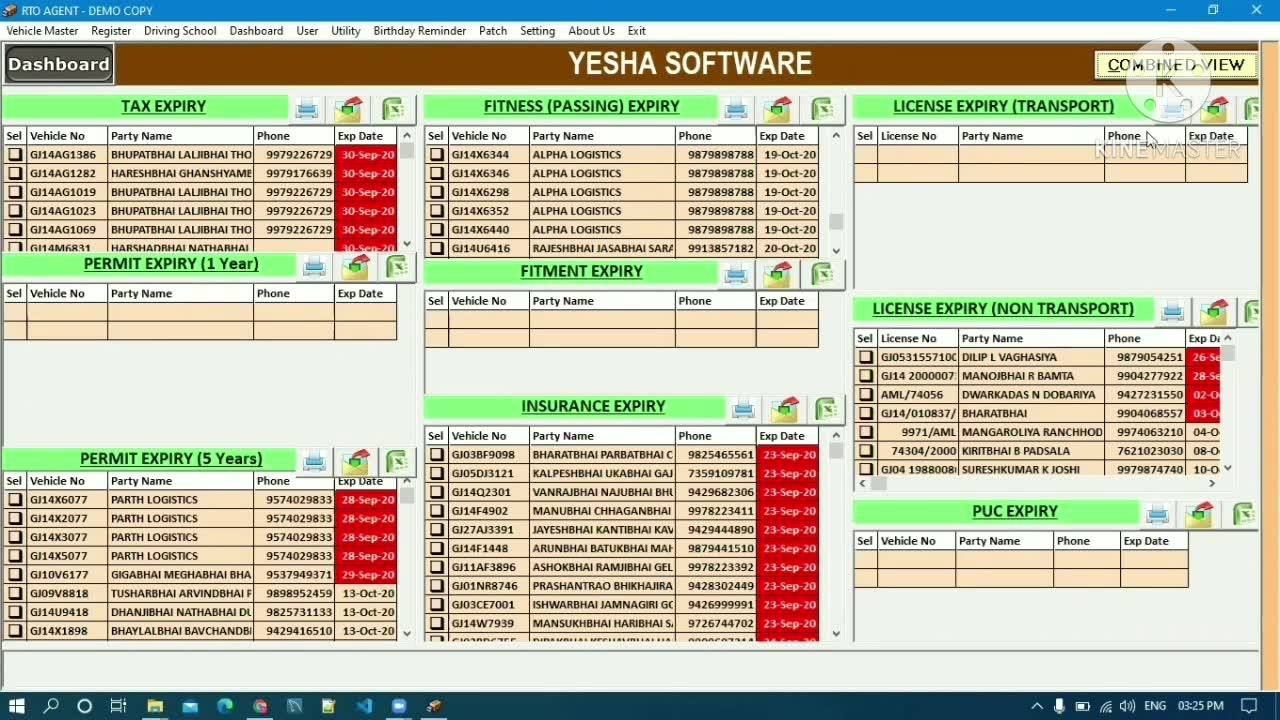1280x720 pixels.
Task: Send mail for Permit Expiry (1 Year)
Action: pos(356,266)
